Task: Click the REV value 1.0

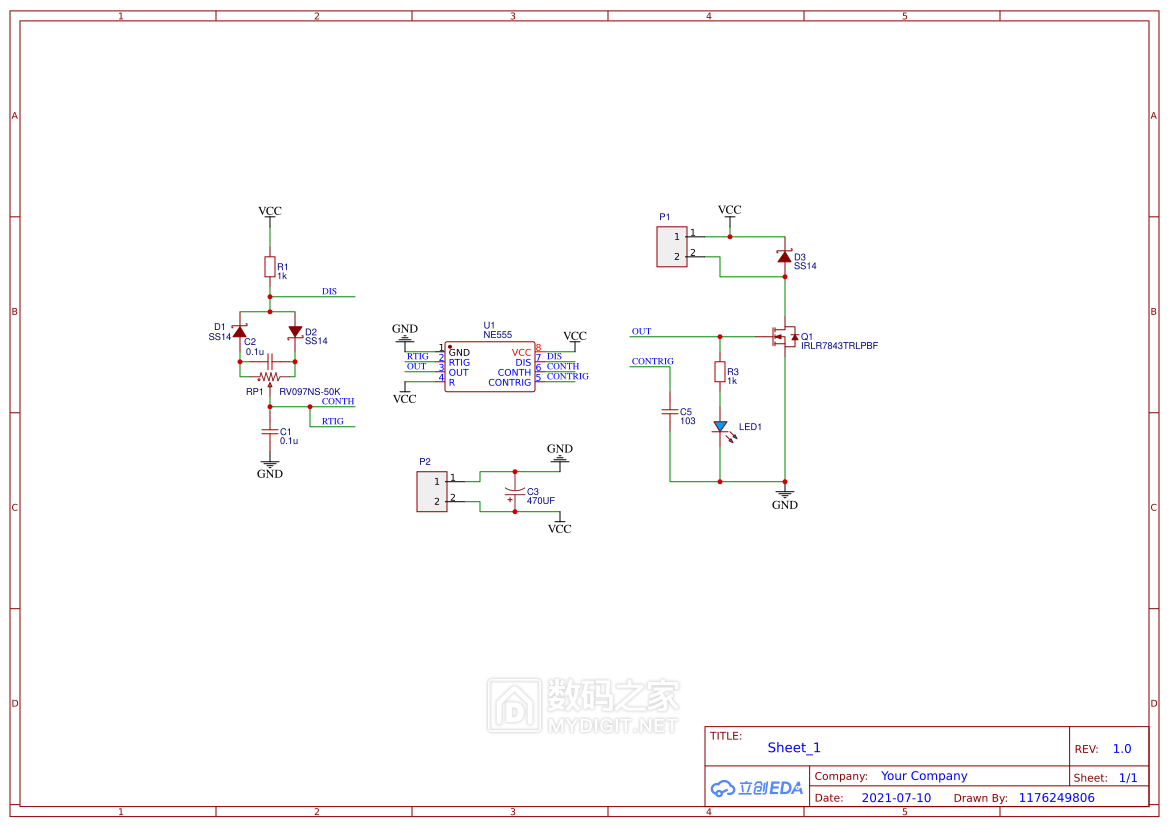Action: coord(1122,749)
